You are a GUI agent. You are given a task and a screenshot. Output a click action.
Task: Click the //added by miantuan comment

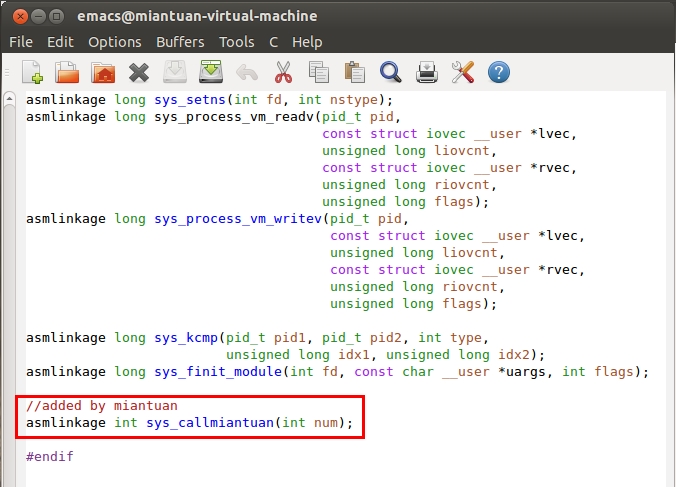102,406
